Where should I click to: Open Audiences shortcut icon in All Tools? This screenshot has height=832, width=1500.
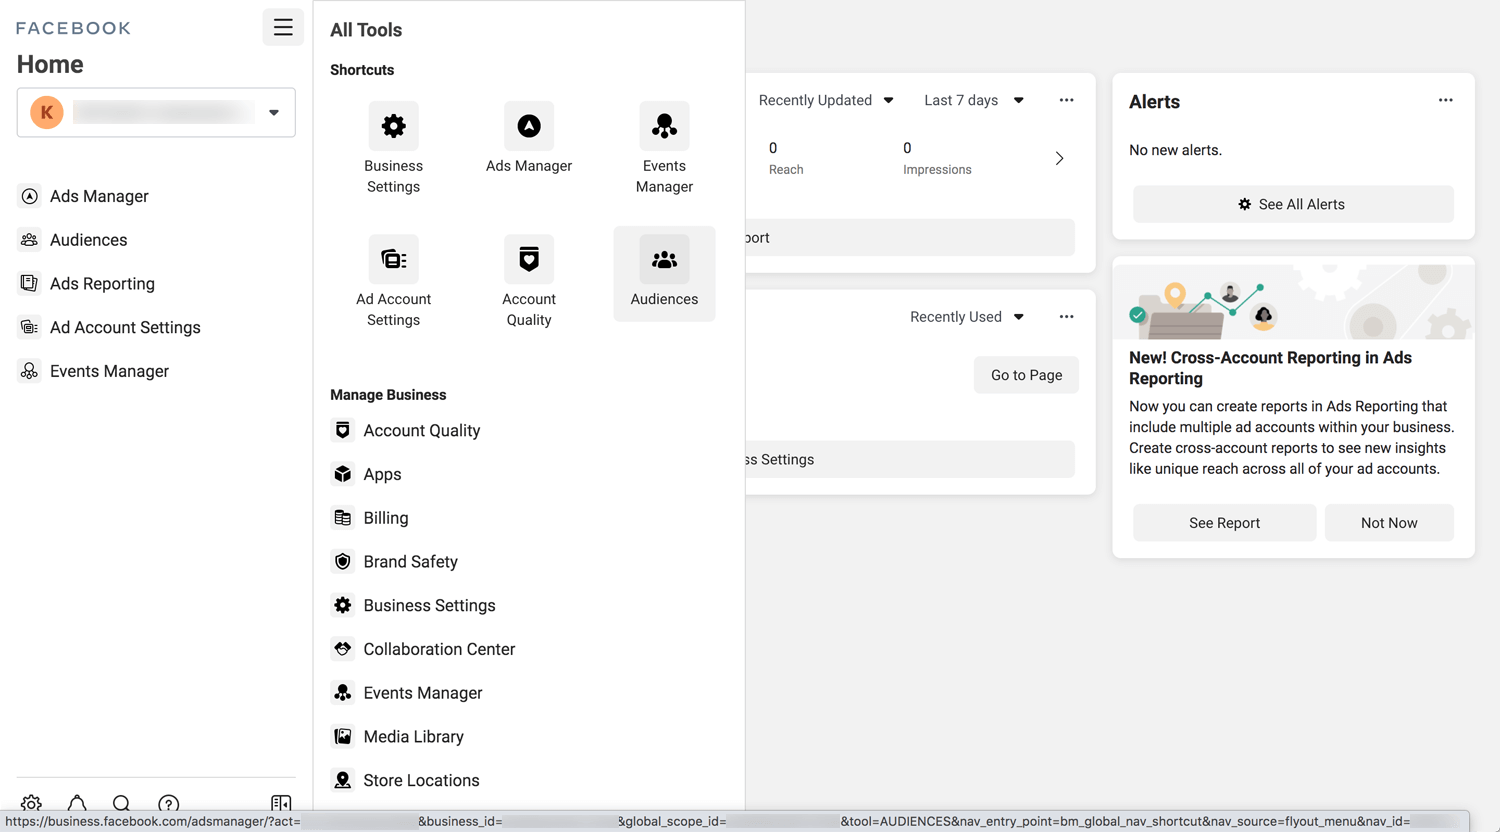coord(664,259)
